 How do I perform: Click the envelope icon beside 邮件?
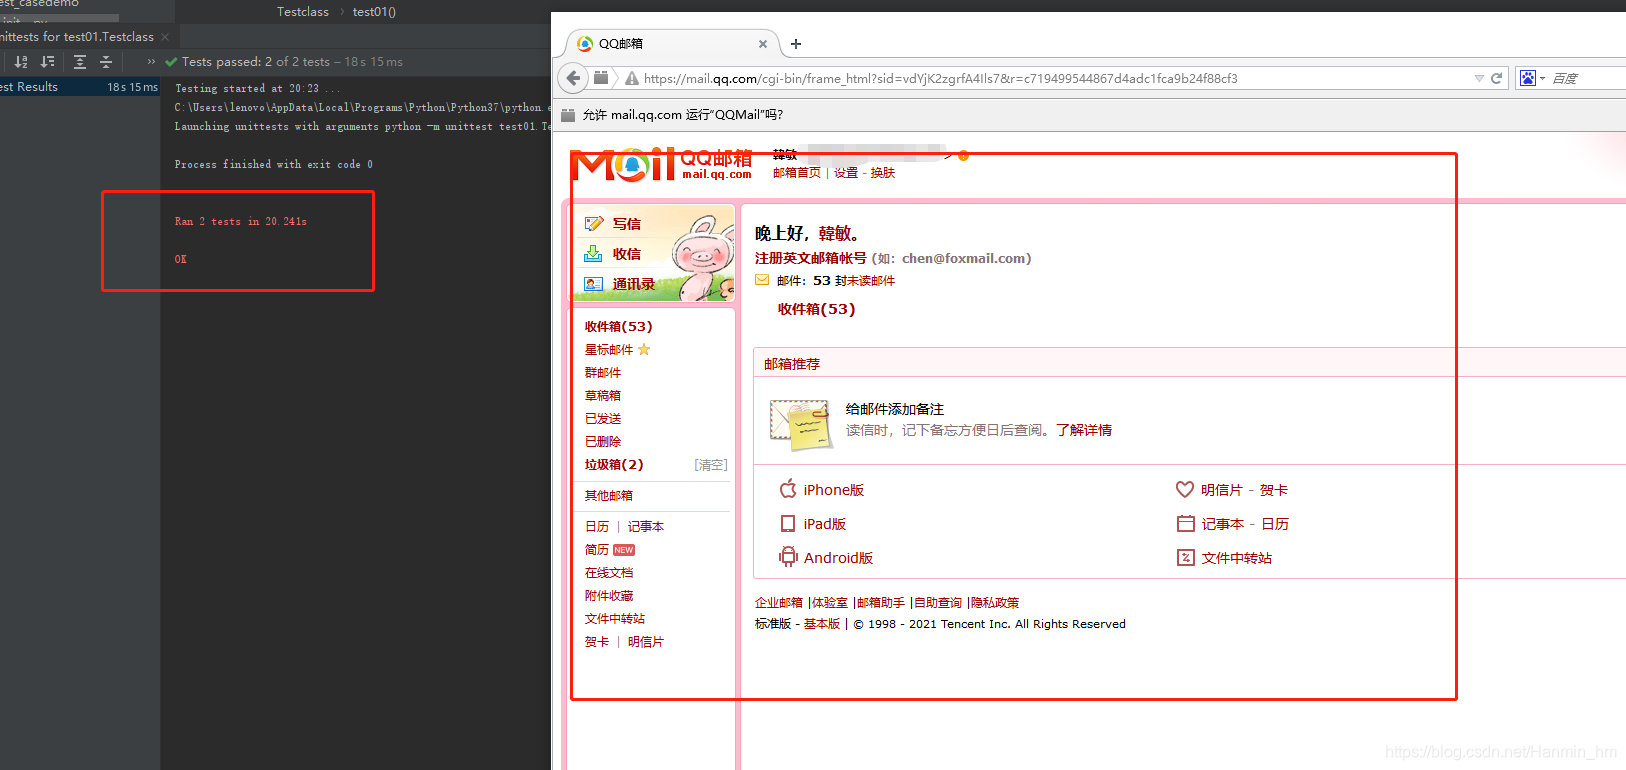tap(762, 281)
